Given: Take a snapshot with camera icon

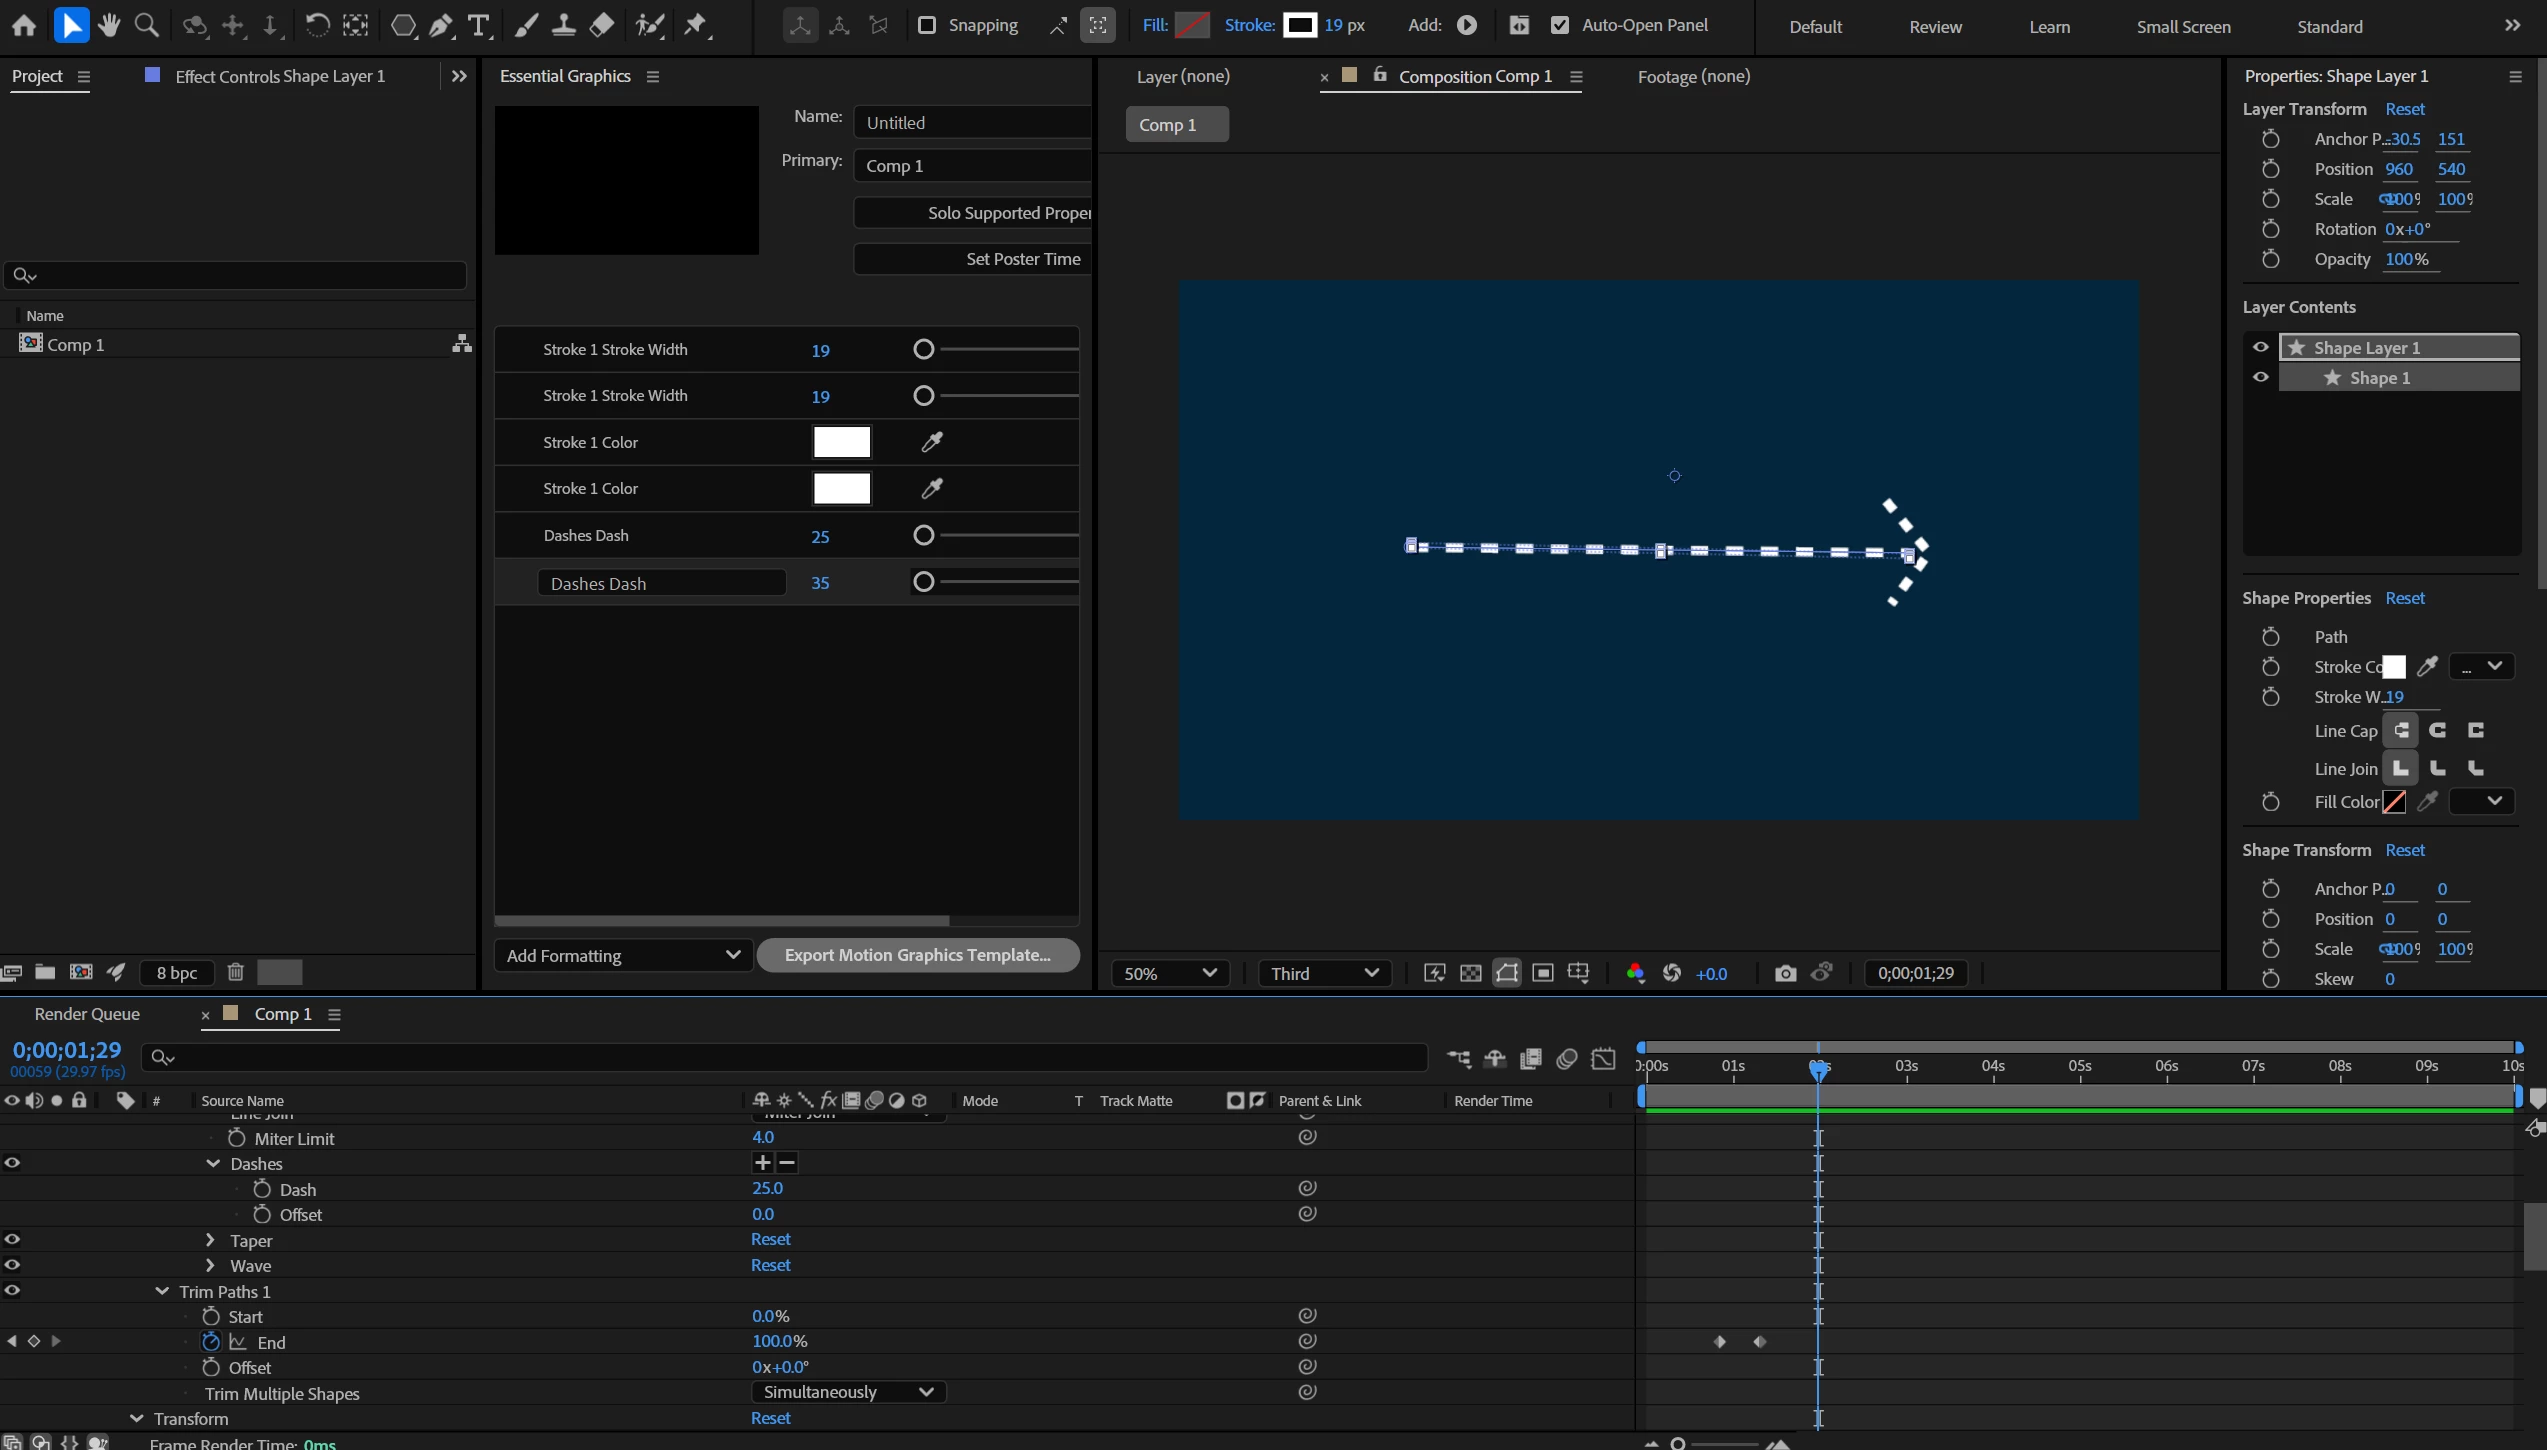Looking at the screenshot, I should tap(1785, 973).
